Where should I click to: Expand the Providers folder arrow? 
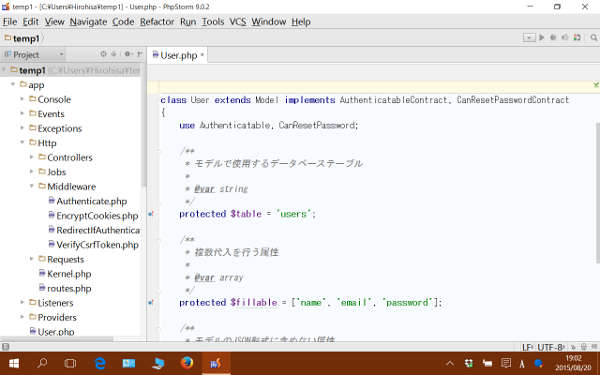[22, 317]
